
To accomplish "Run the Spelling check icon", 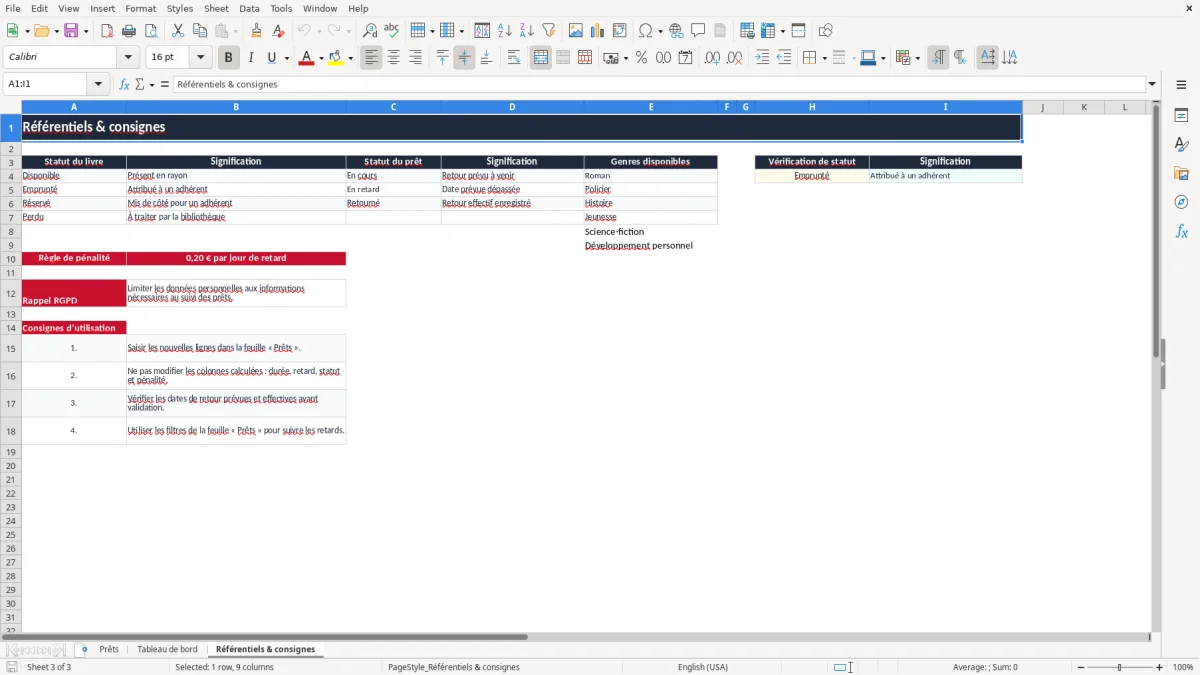I will 391,31.
